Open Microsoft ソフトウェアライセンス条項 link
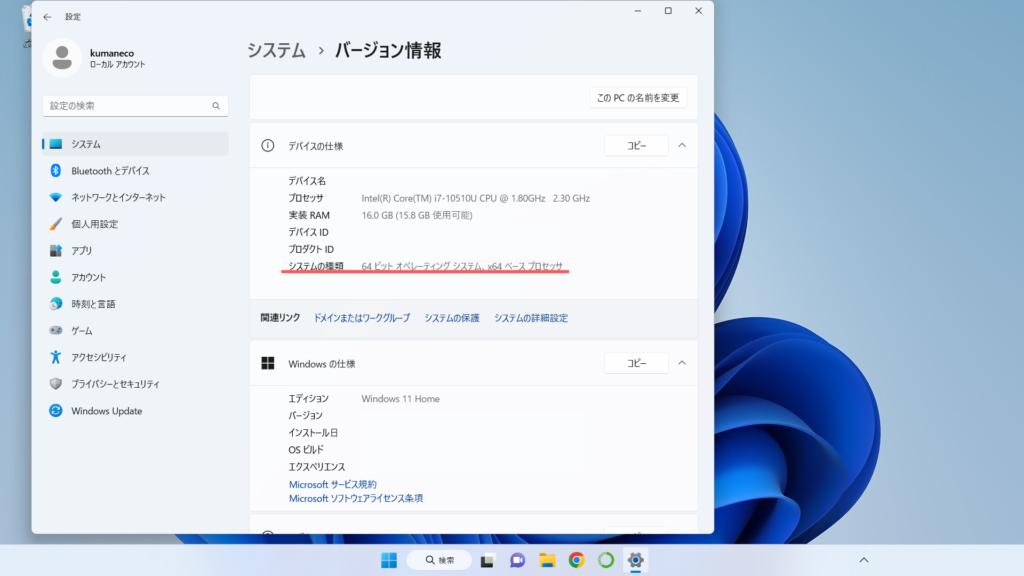The height and width of the screenshot is (576, 1024). coord(356,498)
